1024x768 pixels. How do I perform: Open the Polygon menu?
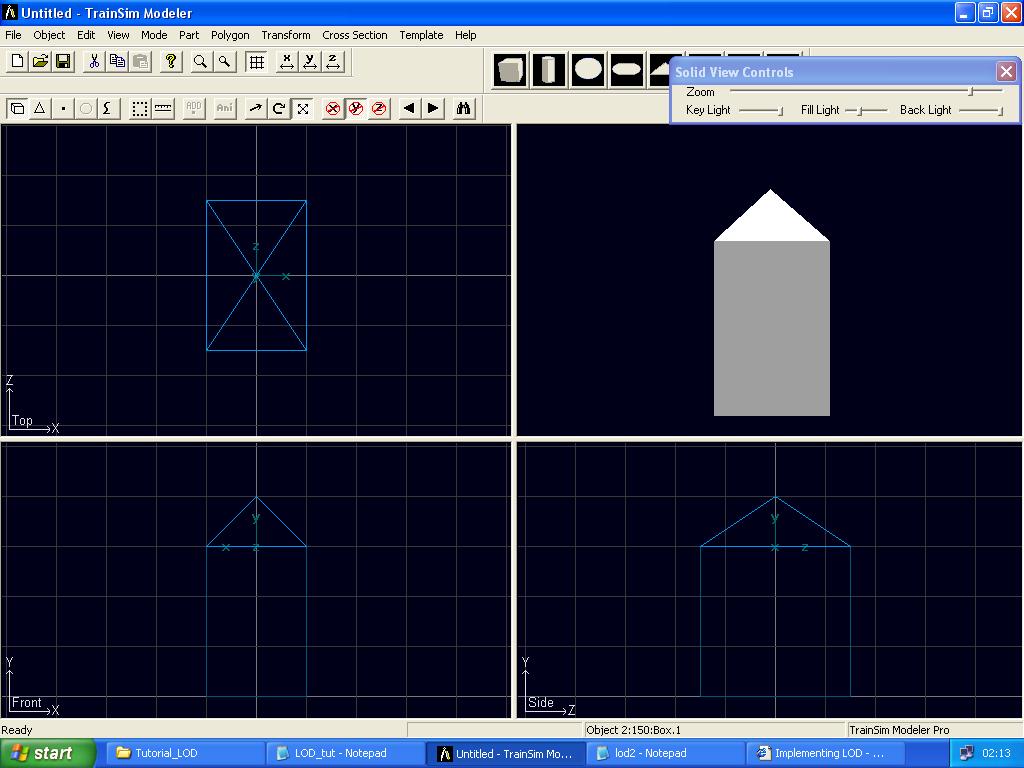point(229,34)
